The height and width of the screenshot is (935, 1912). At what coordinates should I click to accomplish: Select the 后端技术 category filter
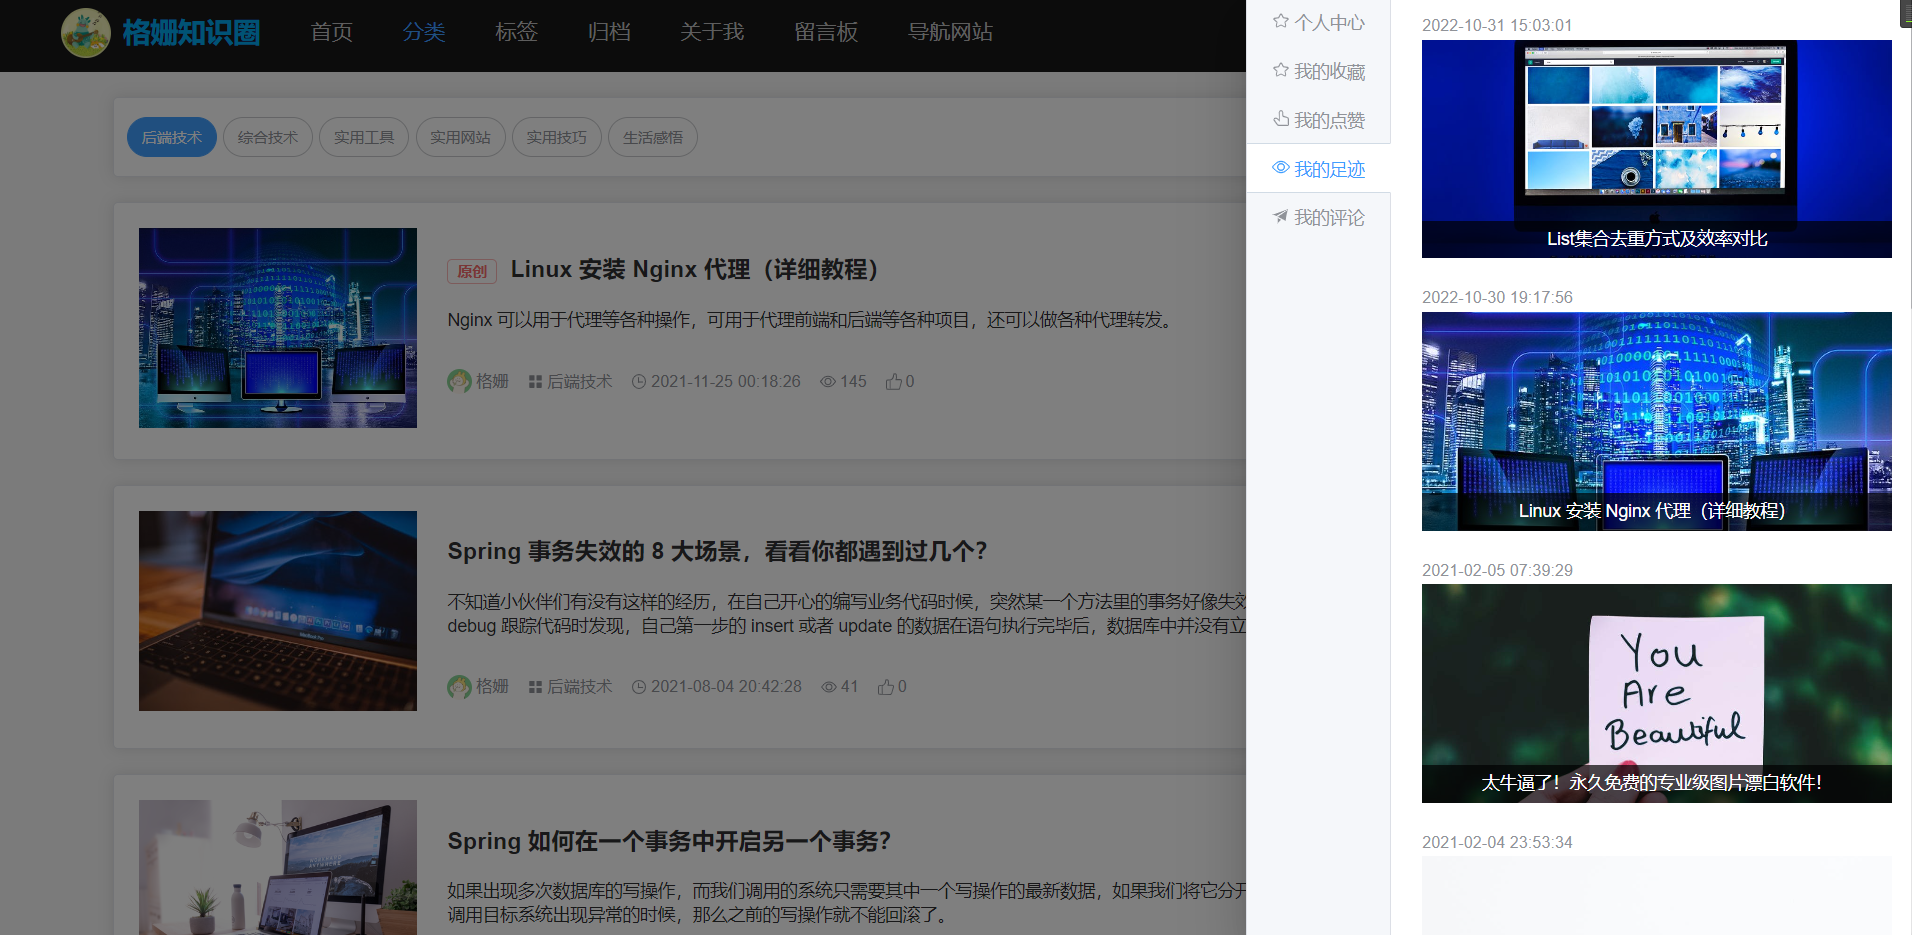click(x=172, y=137)
